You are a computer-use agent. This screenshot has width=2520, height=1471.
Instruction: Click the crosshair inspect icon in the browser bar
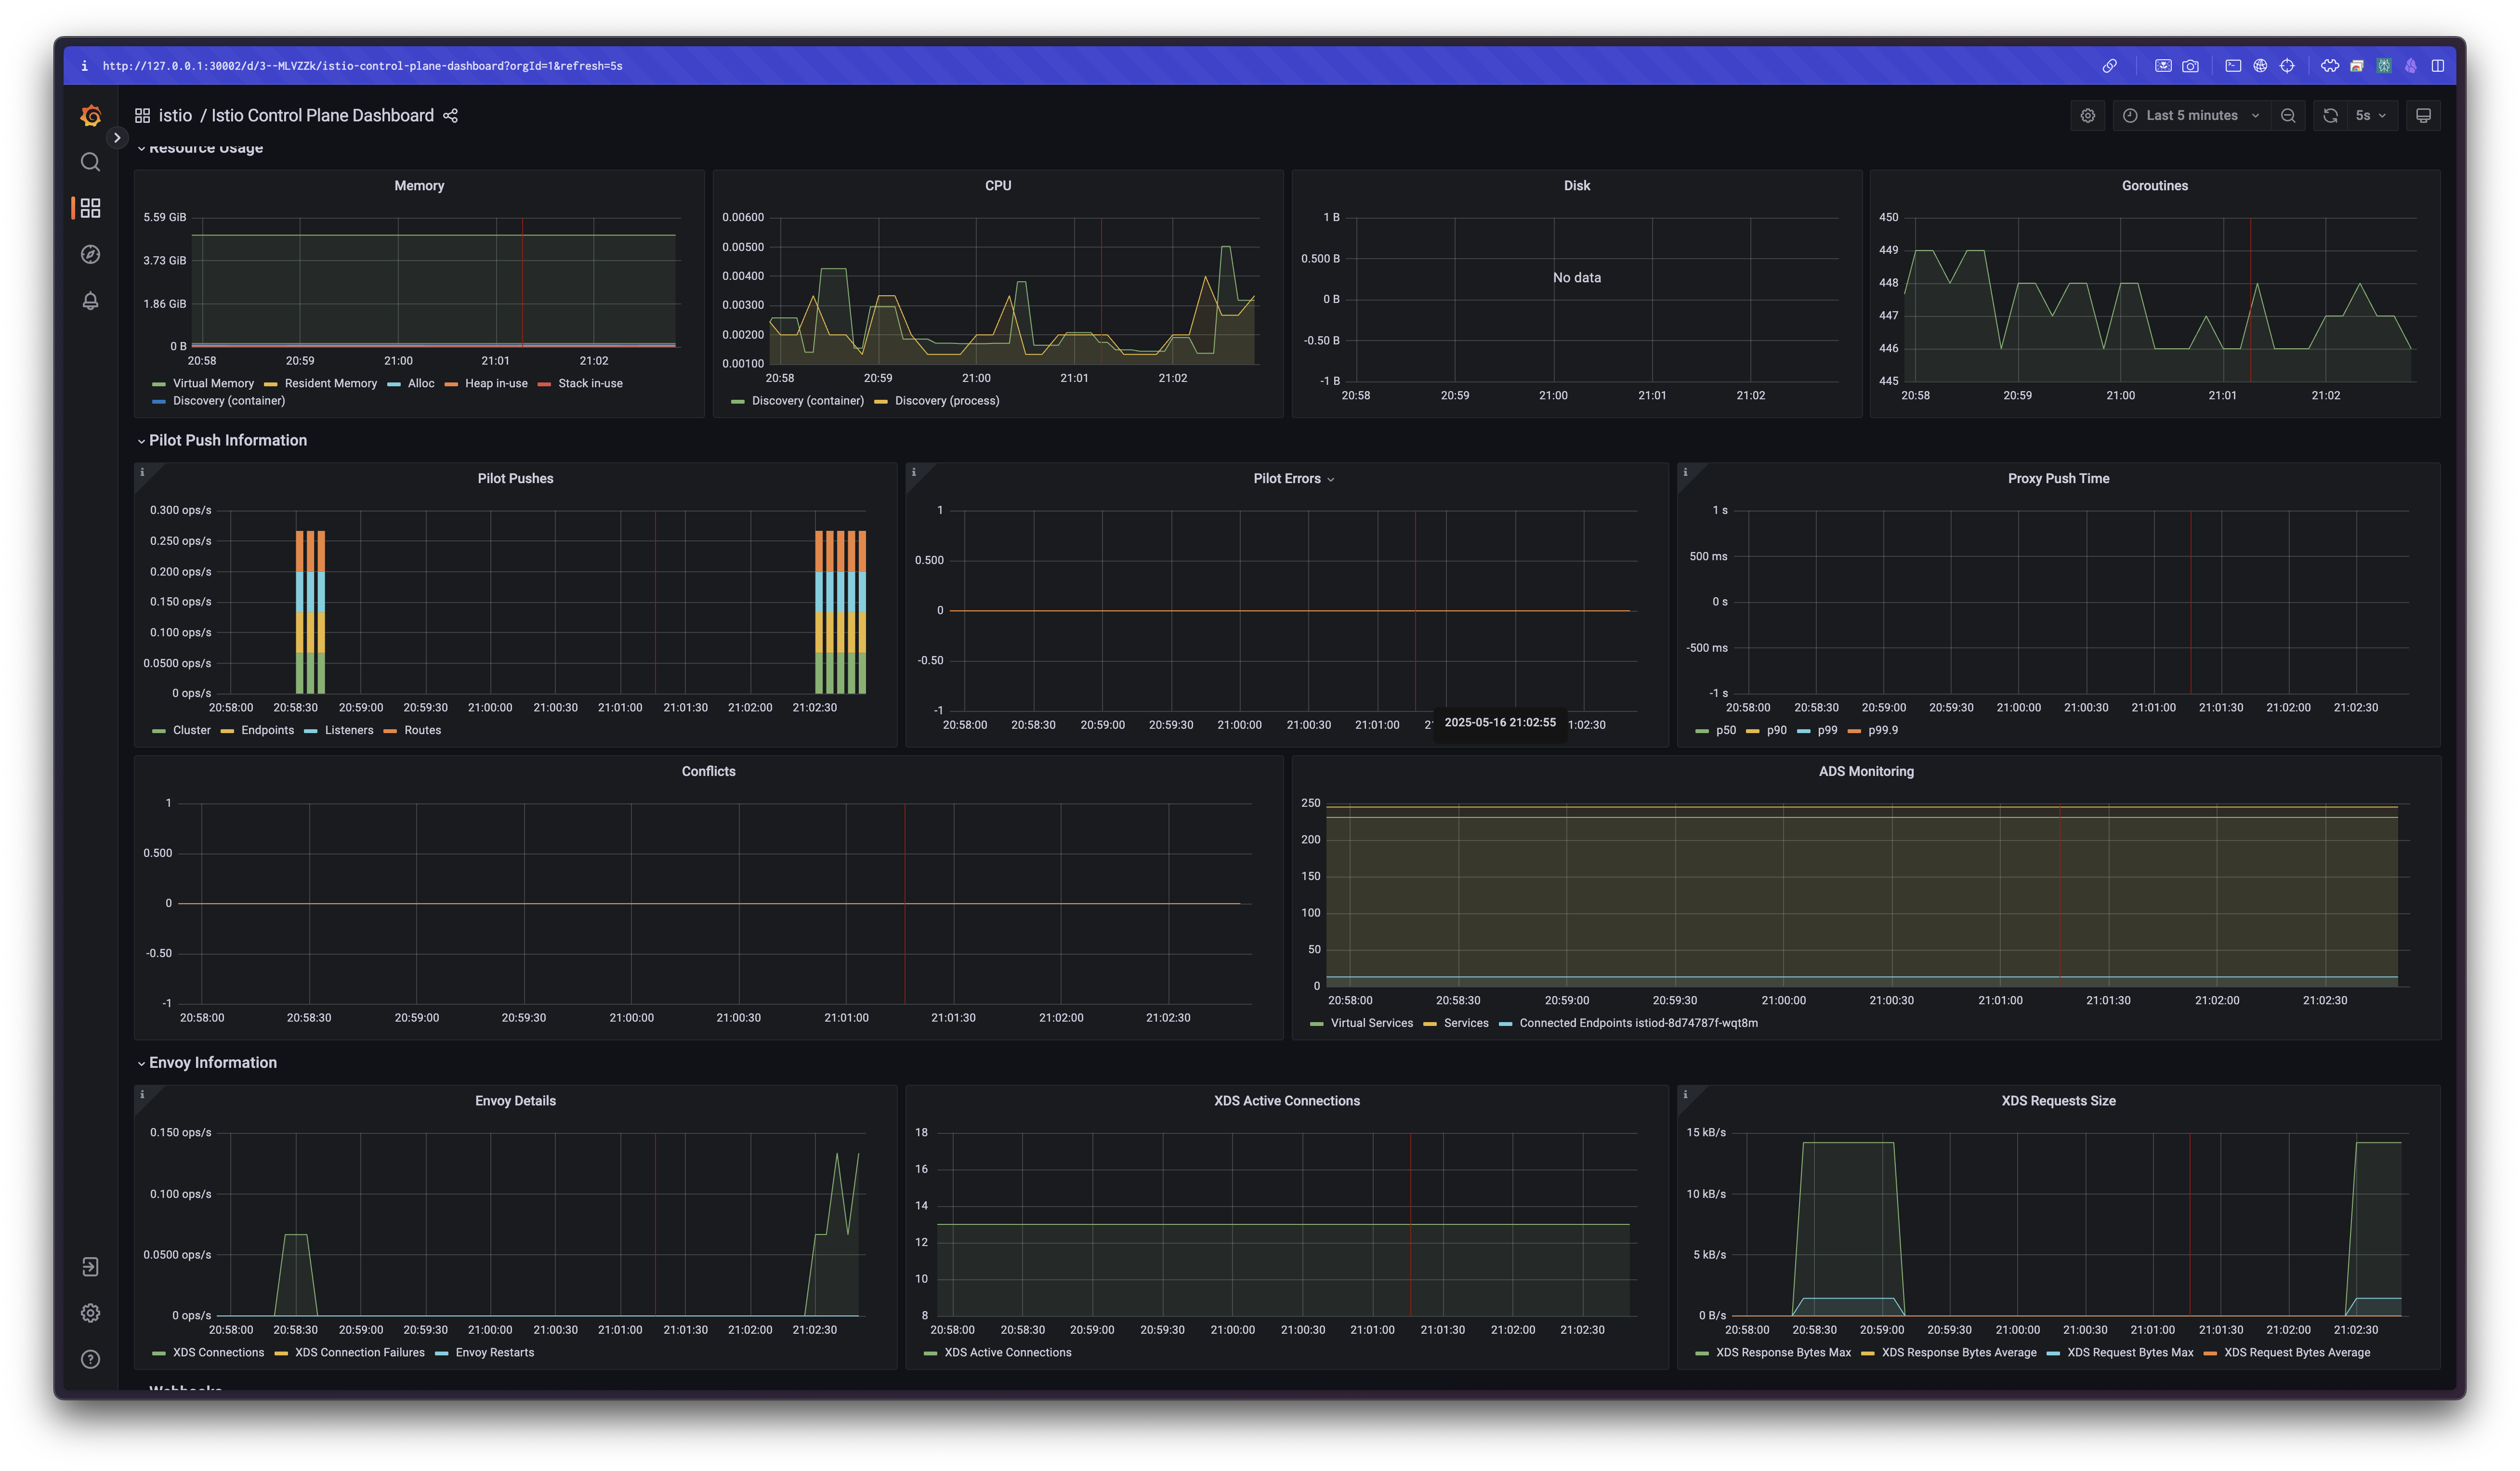tap(2287, 66)
